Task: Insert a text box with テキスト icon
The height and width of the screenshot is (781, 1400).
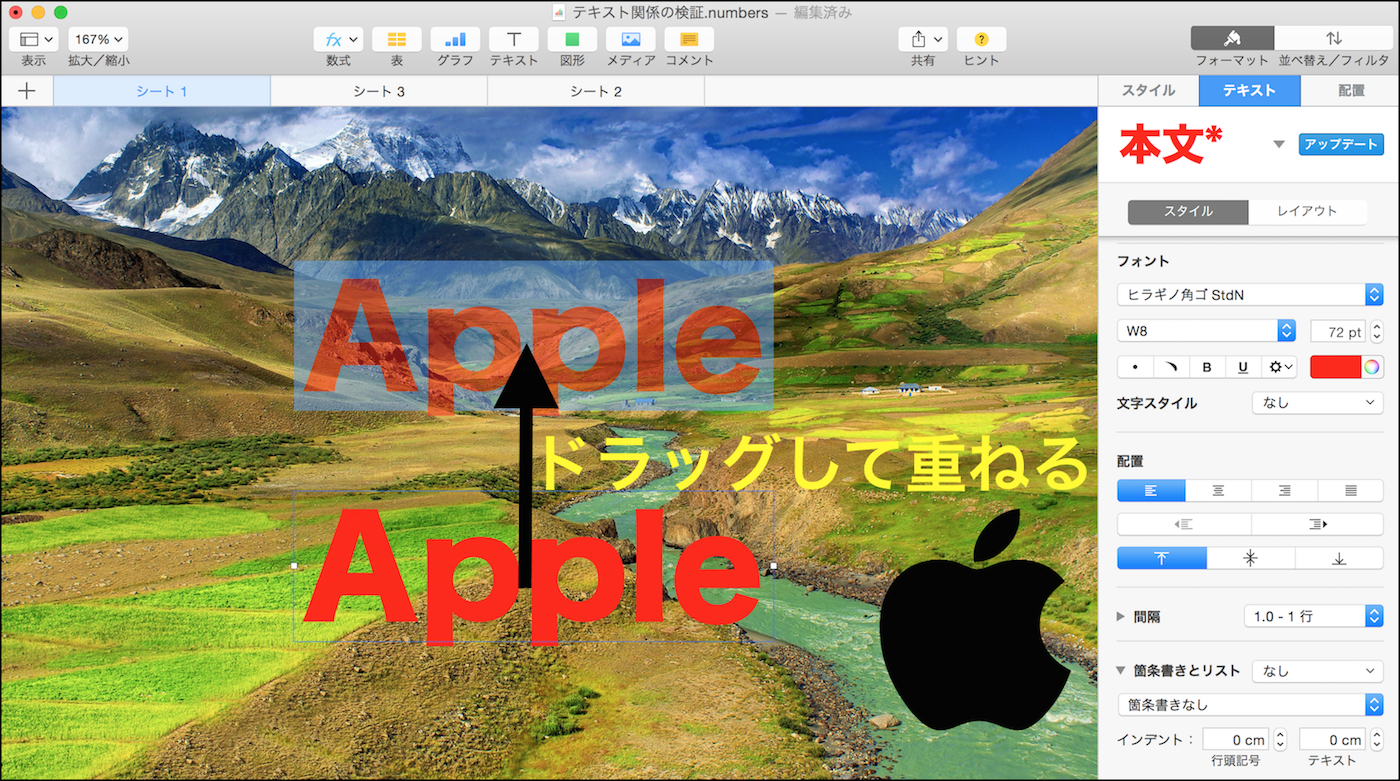Action: tap(514, 40)
